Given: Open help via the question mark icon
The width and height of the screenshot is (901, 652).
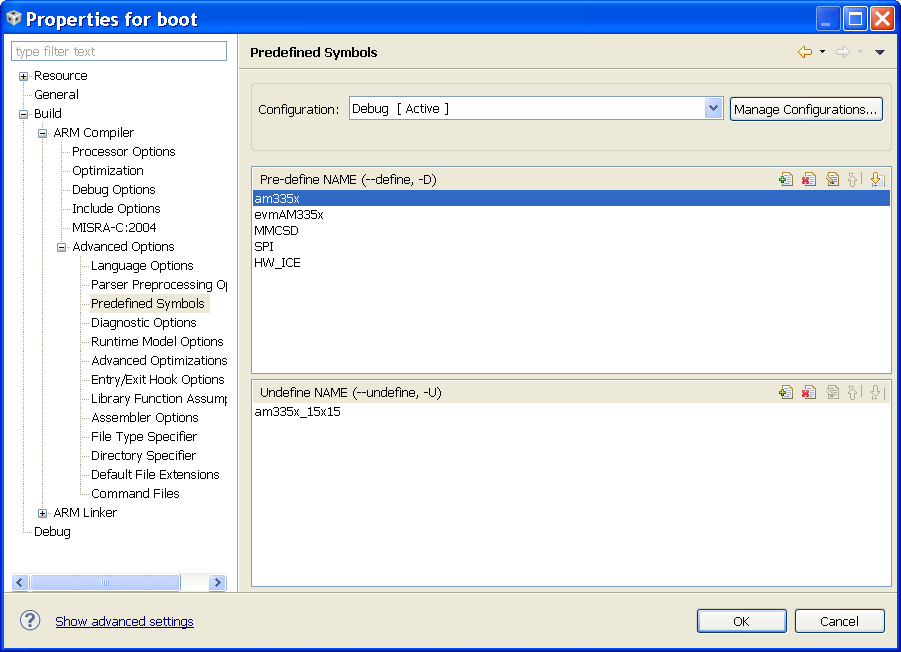Looking at the screenshot, I should point(30,621).
